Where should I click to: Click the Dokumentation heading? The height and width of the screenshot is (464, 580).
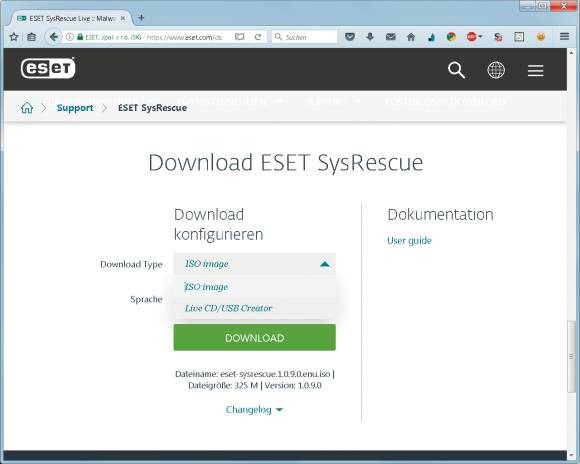pos(440,215)
